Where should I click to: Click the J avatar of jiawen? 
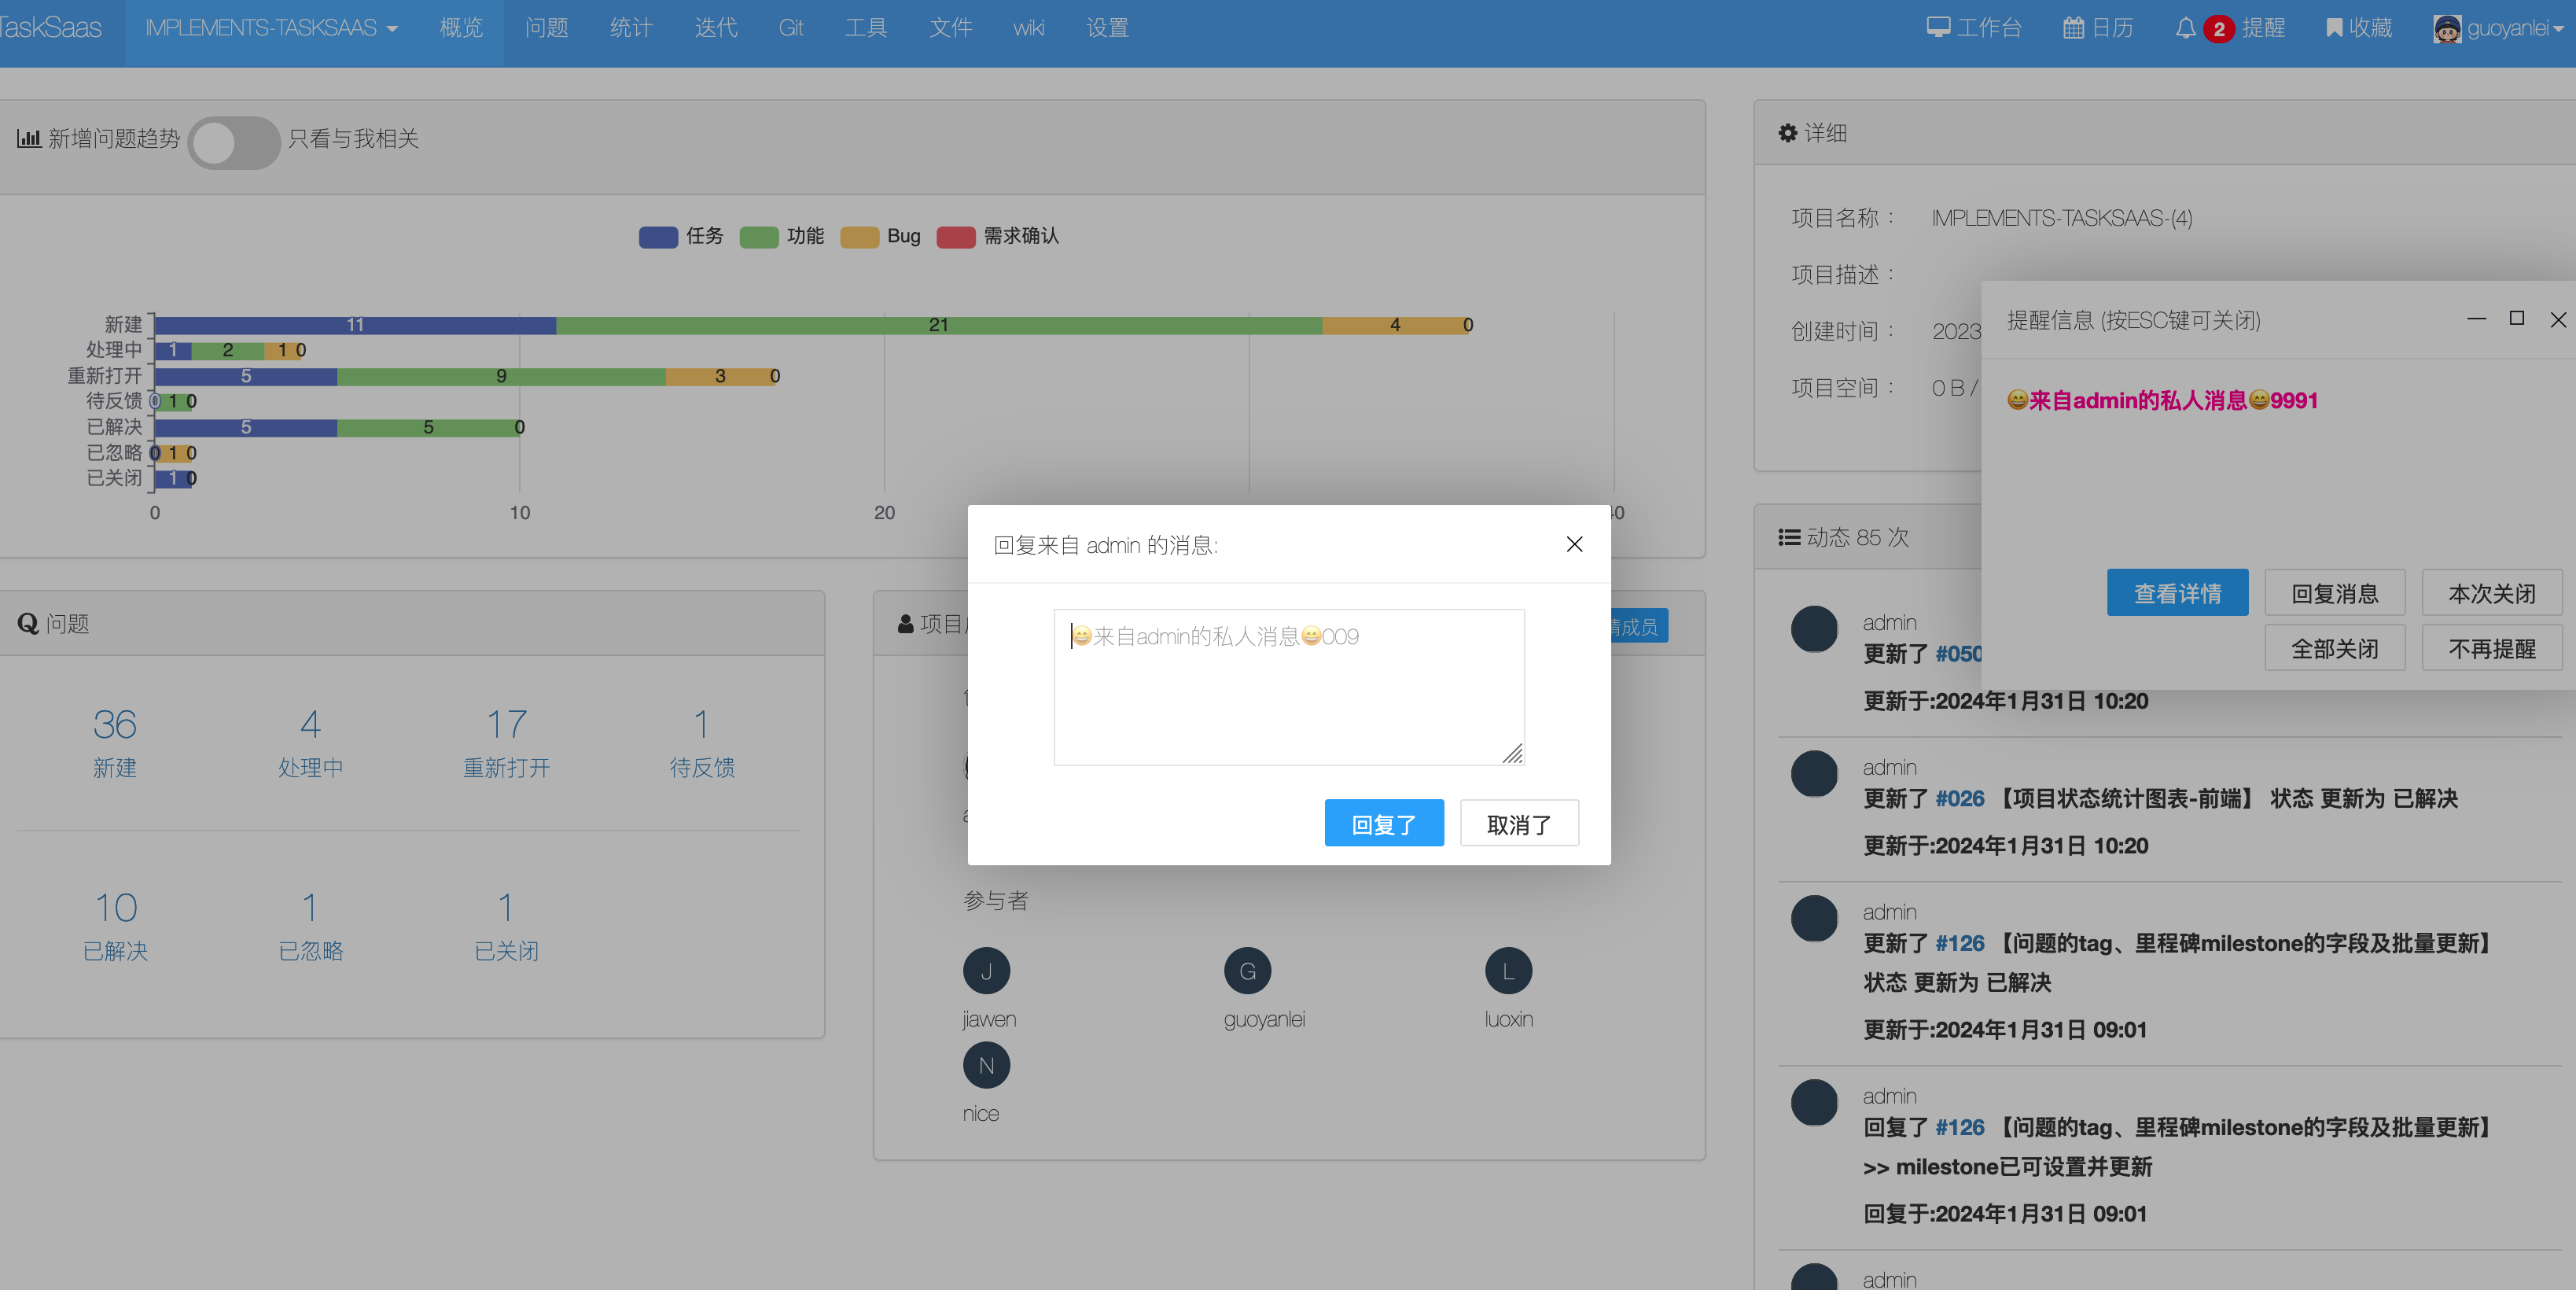[x=986, y=971]
